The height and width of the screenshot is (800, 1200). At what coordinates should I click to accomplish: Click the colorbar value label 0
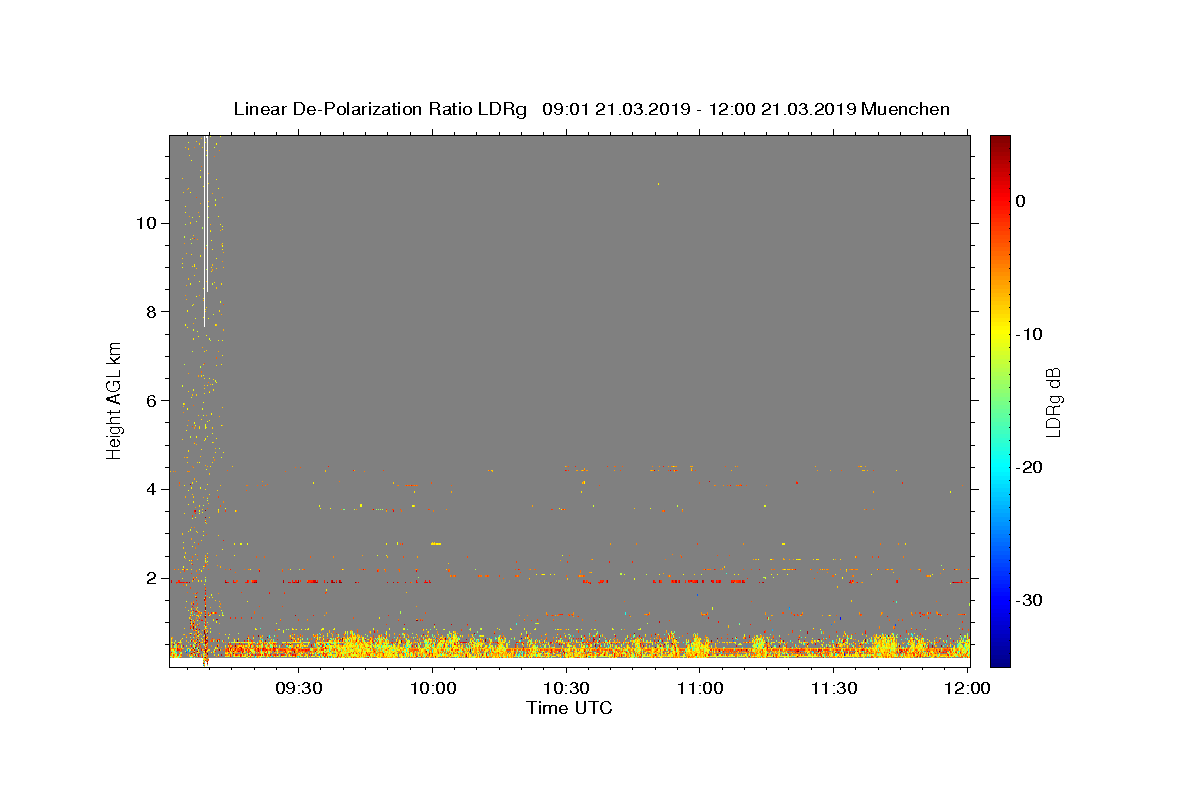click(x=1021, y=201)
